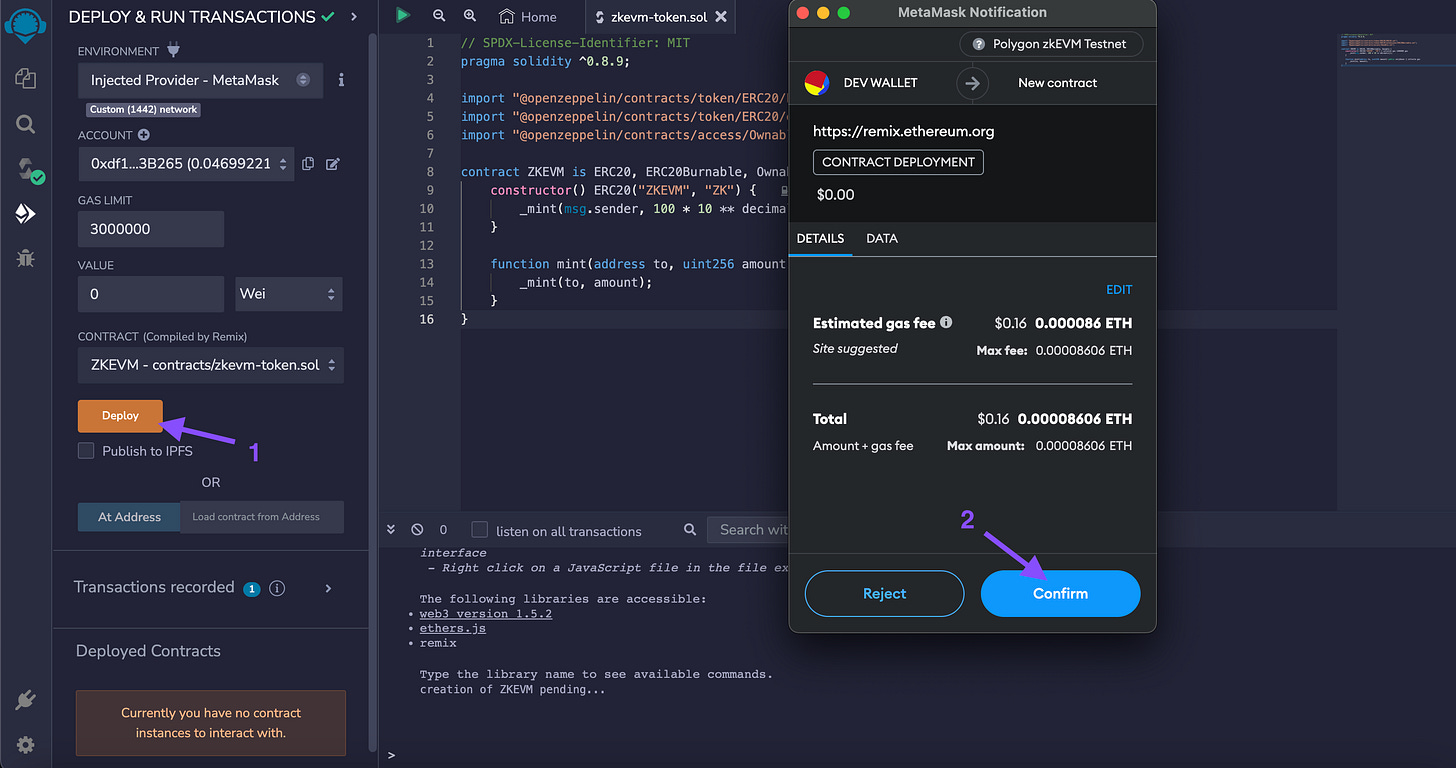The height and width of the screenshot is (768, 1456).
Task: Click the https://remix.ethereum.org origin text
Action: (903, 131)
